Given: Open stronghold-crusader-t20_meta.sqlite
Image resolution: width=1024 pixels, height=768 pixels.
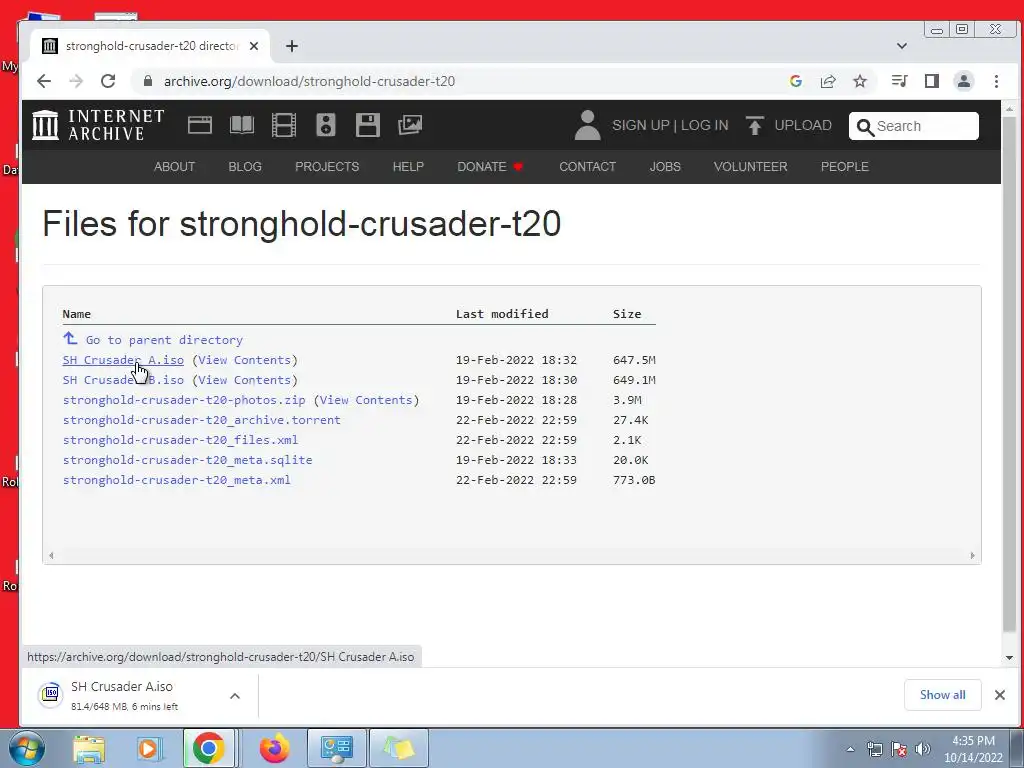Looking at the screenshot, I should [187, 460].
